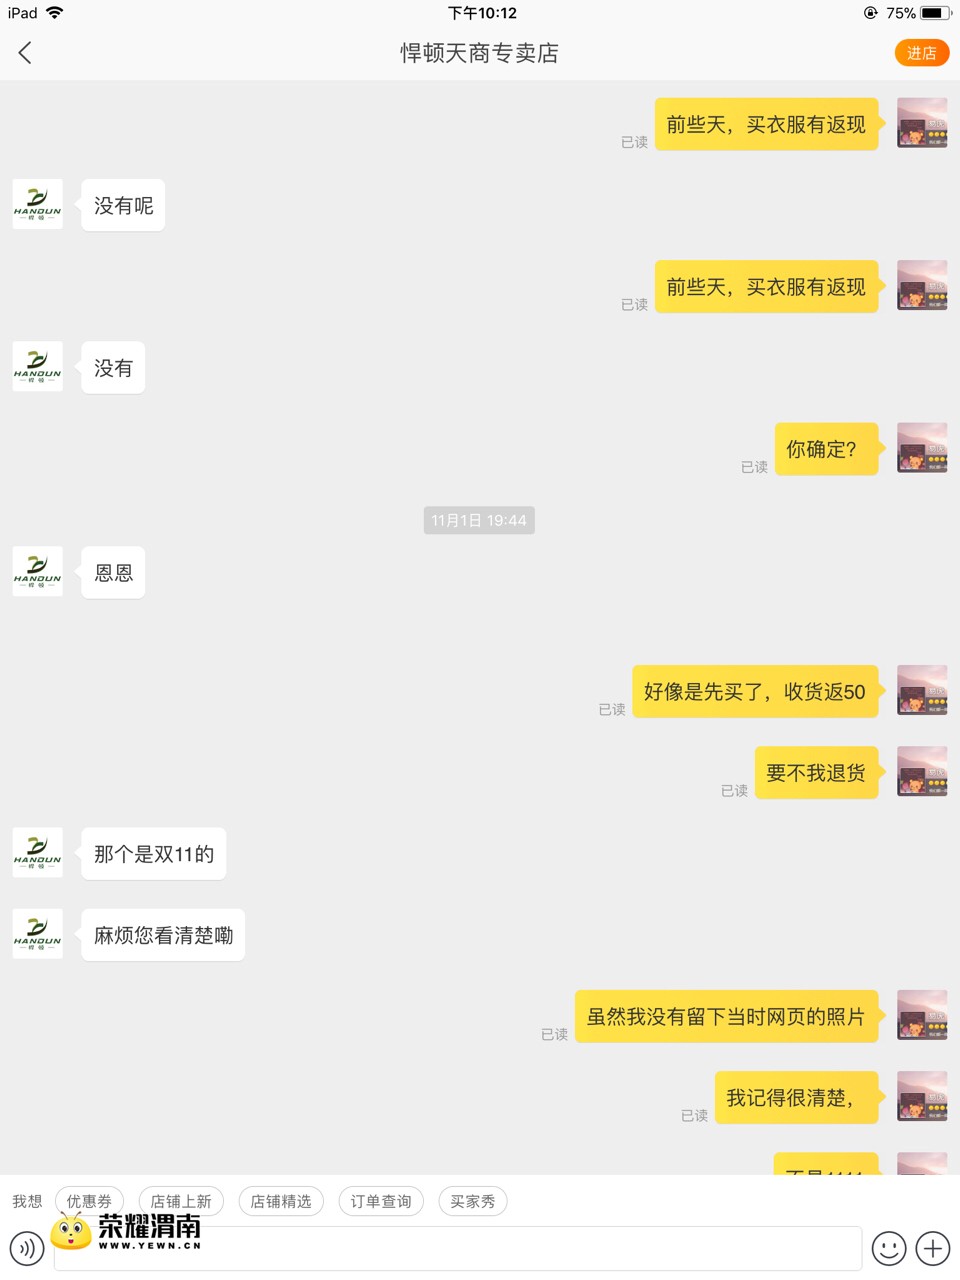Open 订单查询 order lookup
This screenshot has height=1280, width=960.
click(x=381, y=1201)
